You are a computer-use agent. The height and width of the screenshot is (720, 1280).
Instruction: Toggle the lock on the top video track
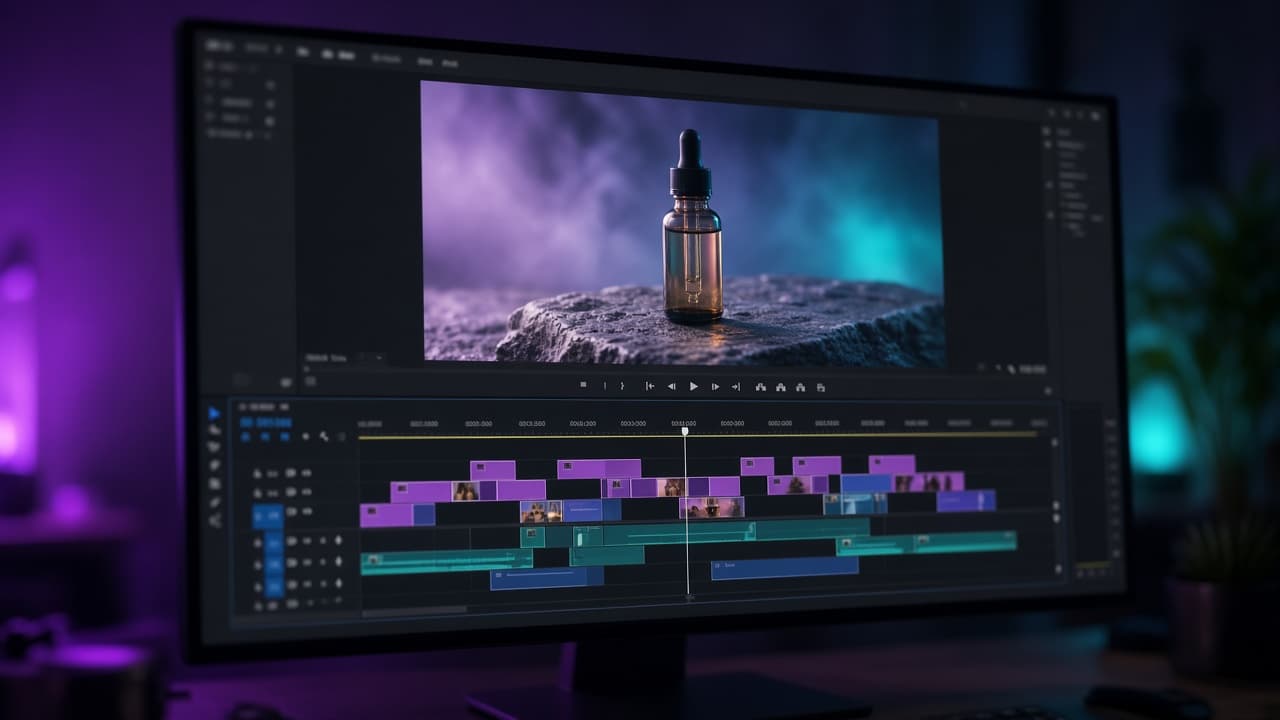pos(258,473)
